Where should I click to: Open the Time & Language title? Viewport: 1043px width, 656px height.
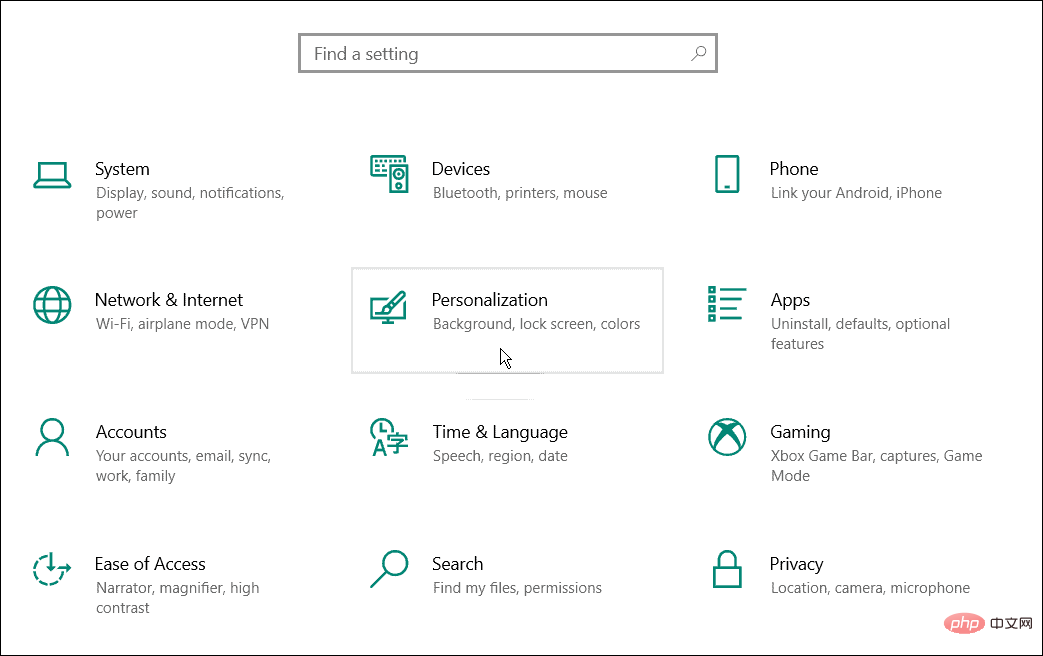[500, 432]
